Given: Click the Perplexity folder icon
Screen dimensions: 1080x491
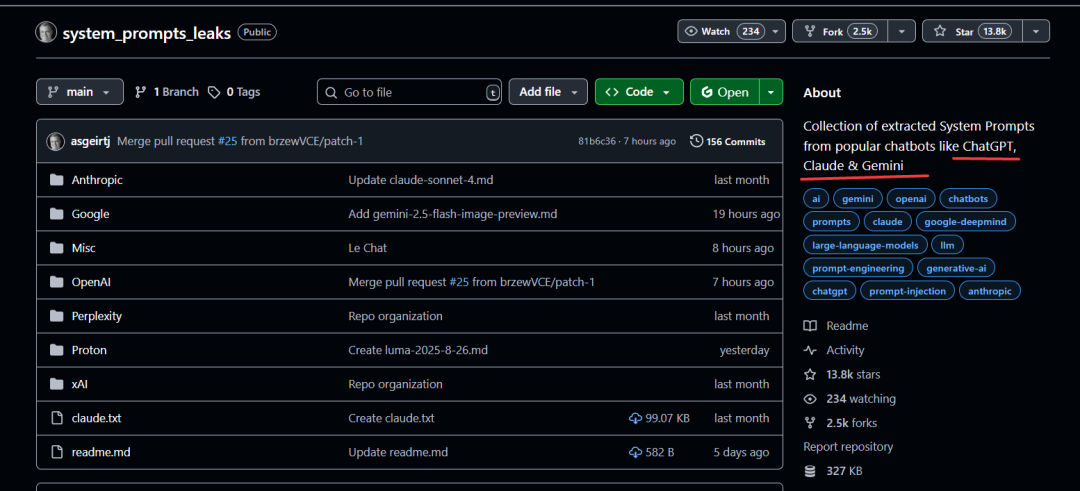Looking at the screenshot, I should [56, 316].
